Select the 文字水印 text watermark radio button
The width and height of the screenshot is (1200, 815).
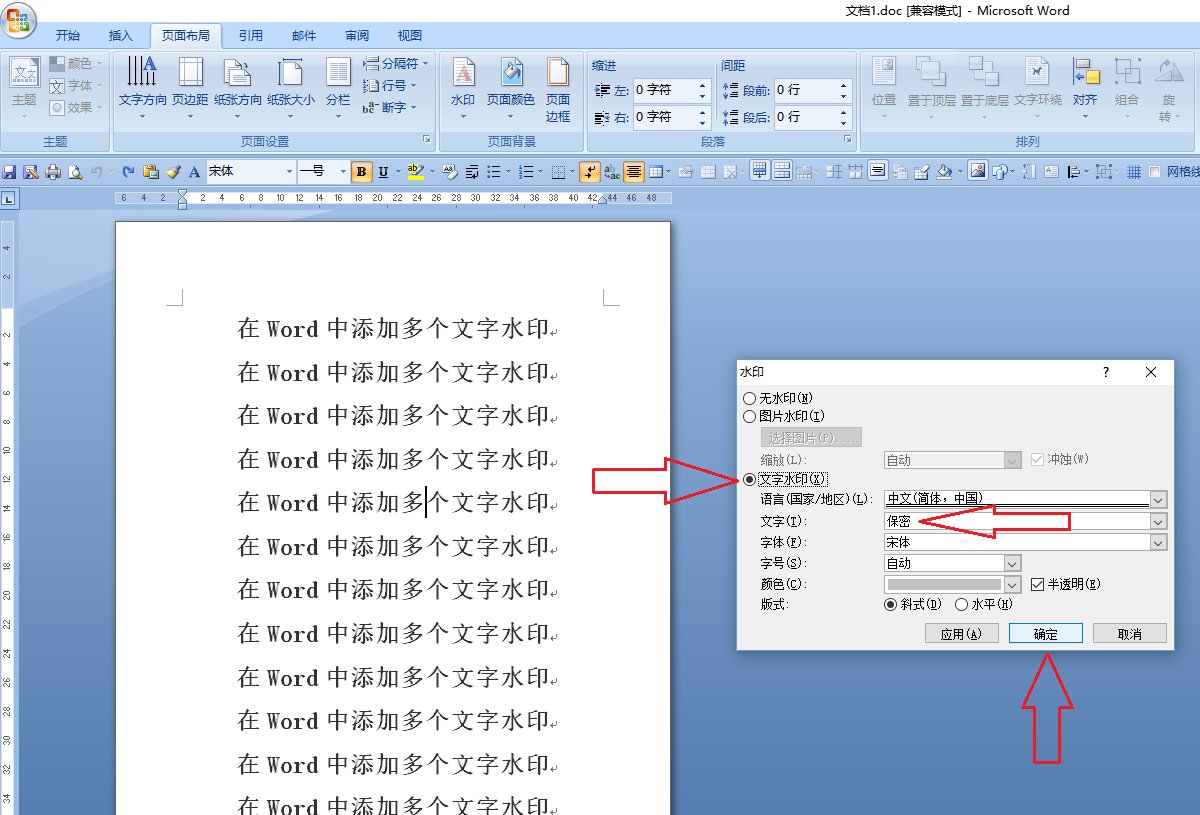coord(749,479)
